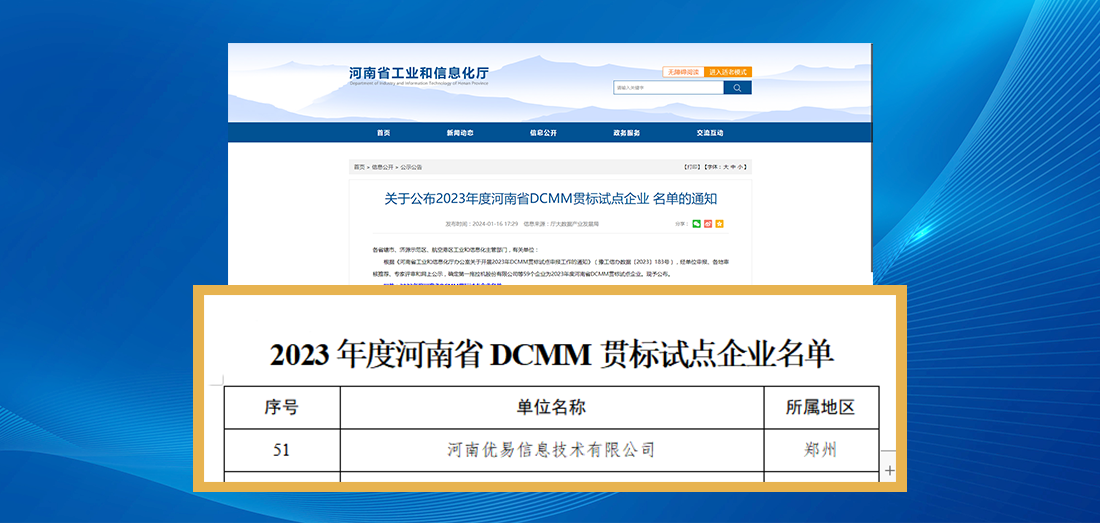Open the 新闻动态 navigation menu item
The height and width of the screenshot is (523, 1100).
pyautogui.click(x=460, y=133)
